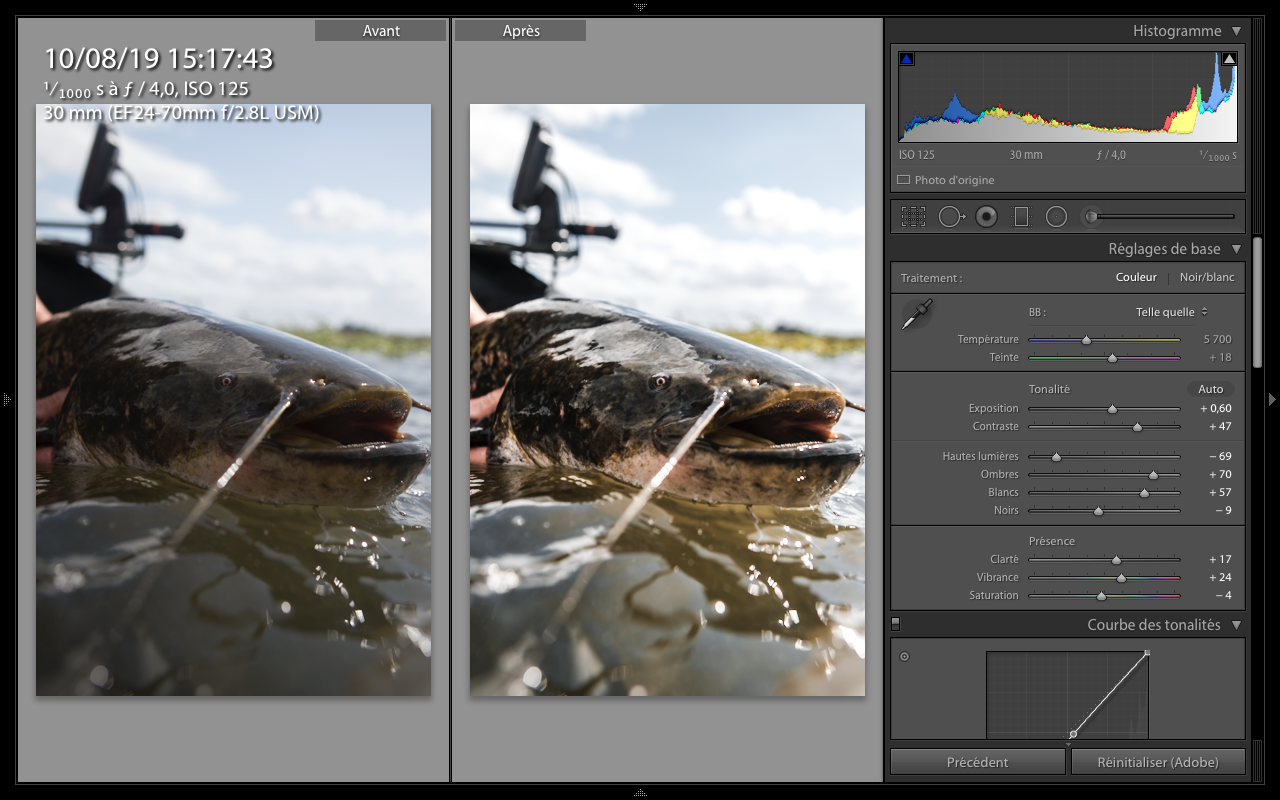Click the tone curve target adjustment tool
The height and width of the screenshot is (800, 1280).
905,657
